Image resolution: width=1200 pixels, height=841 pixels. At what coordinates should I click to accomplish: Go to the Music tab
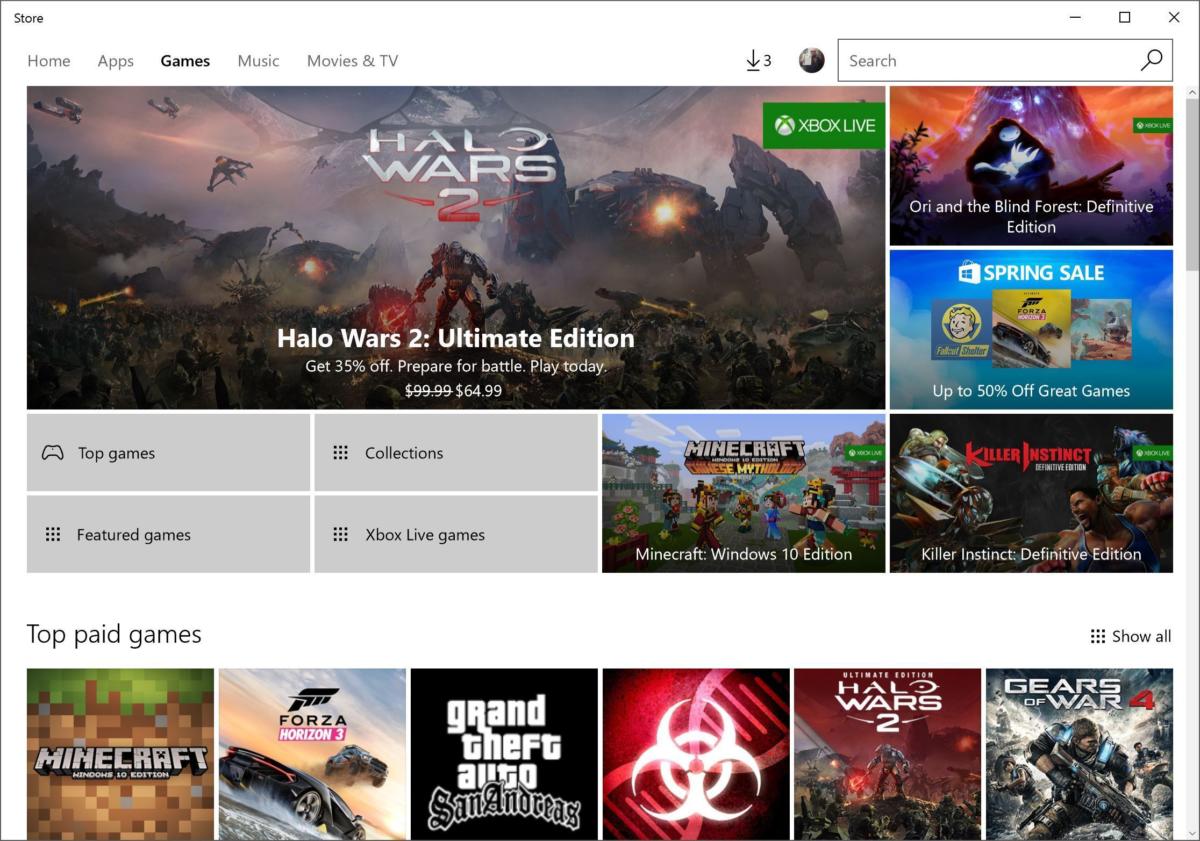258,61
